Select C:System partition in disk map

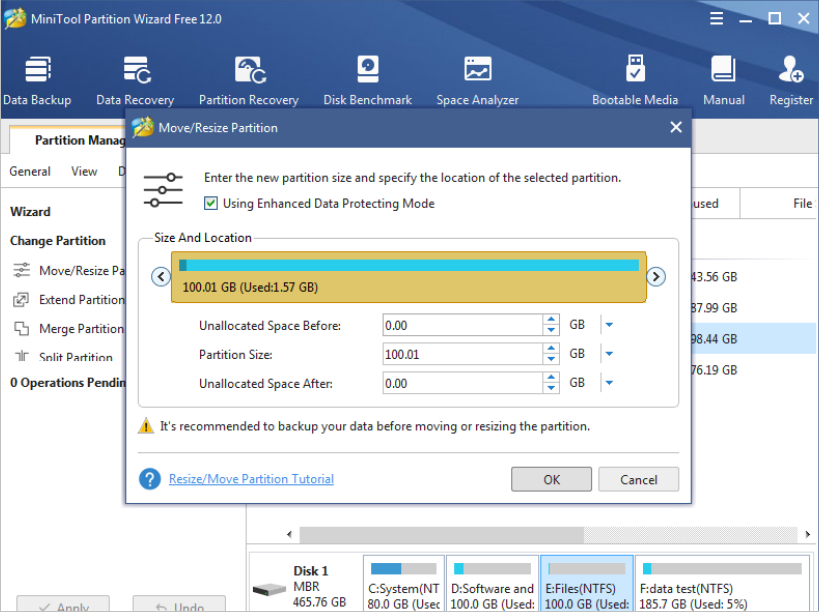404,583
